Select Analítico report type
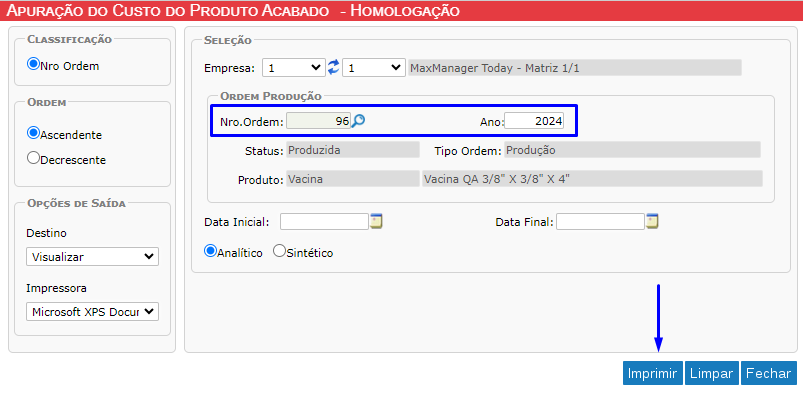This screenshot has width=803, height=393. (x=210, y=251)
